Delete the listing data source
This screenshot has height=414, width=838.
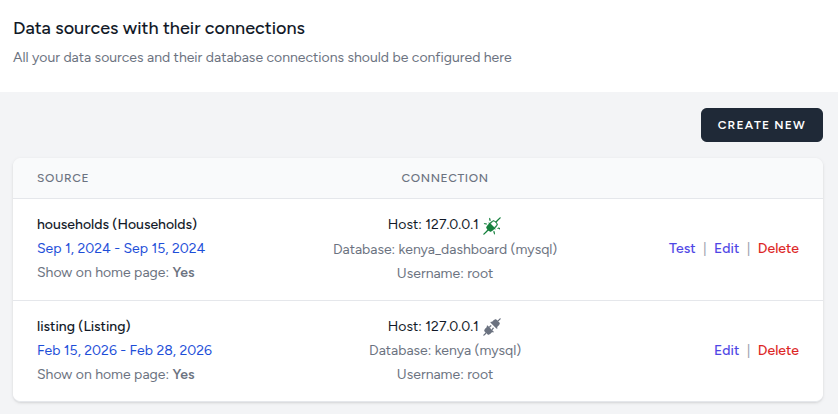[x=778, y=350]
